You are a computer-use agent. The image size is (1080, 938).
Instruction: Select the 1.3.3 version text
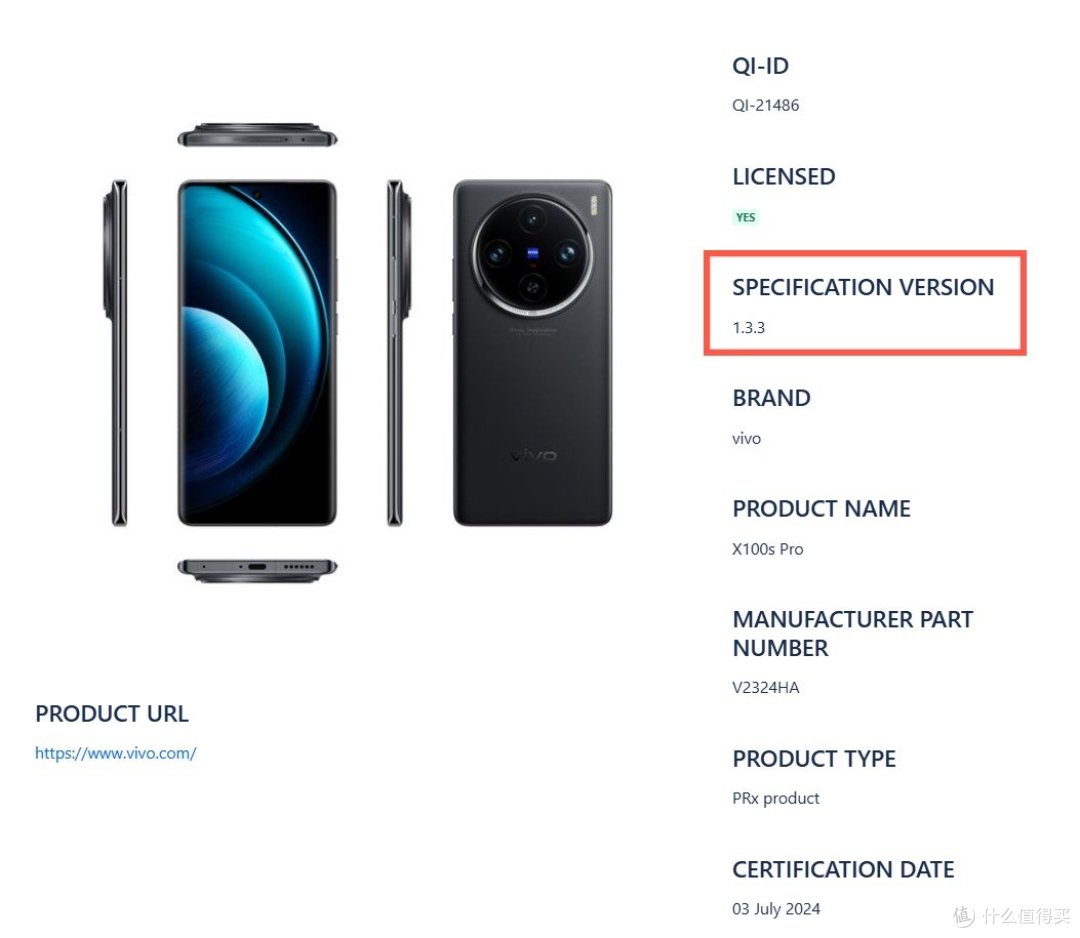[x=748, y=327]
